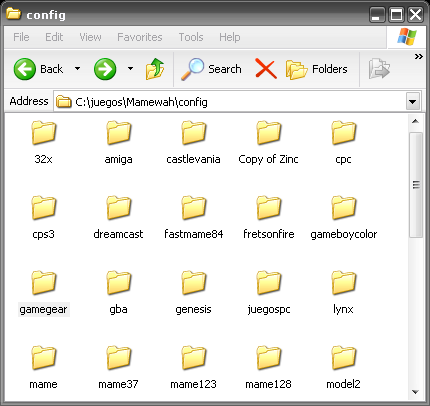Select the lynx folder icon
Screen dimensions: 430x406
(x=344, y=283)
